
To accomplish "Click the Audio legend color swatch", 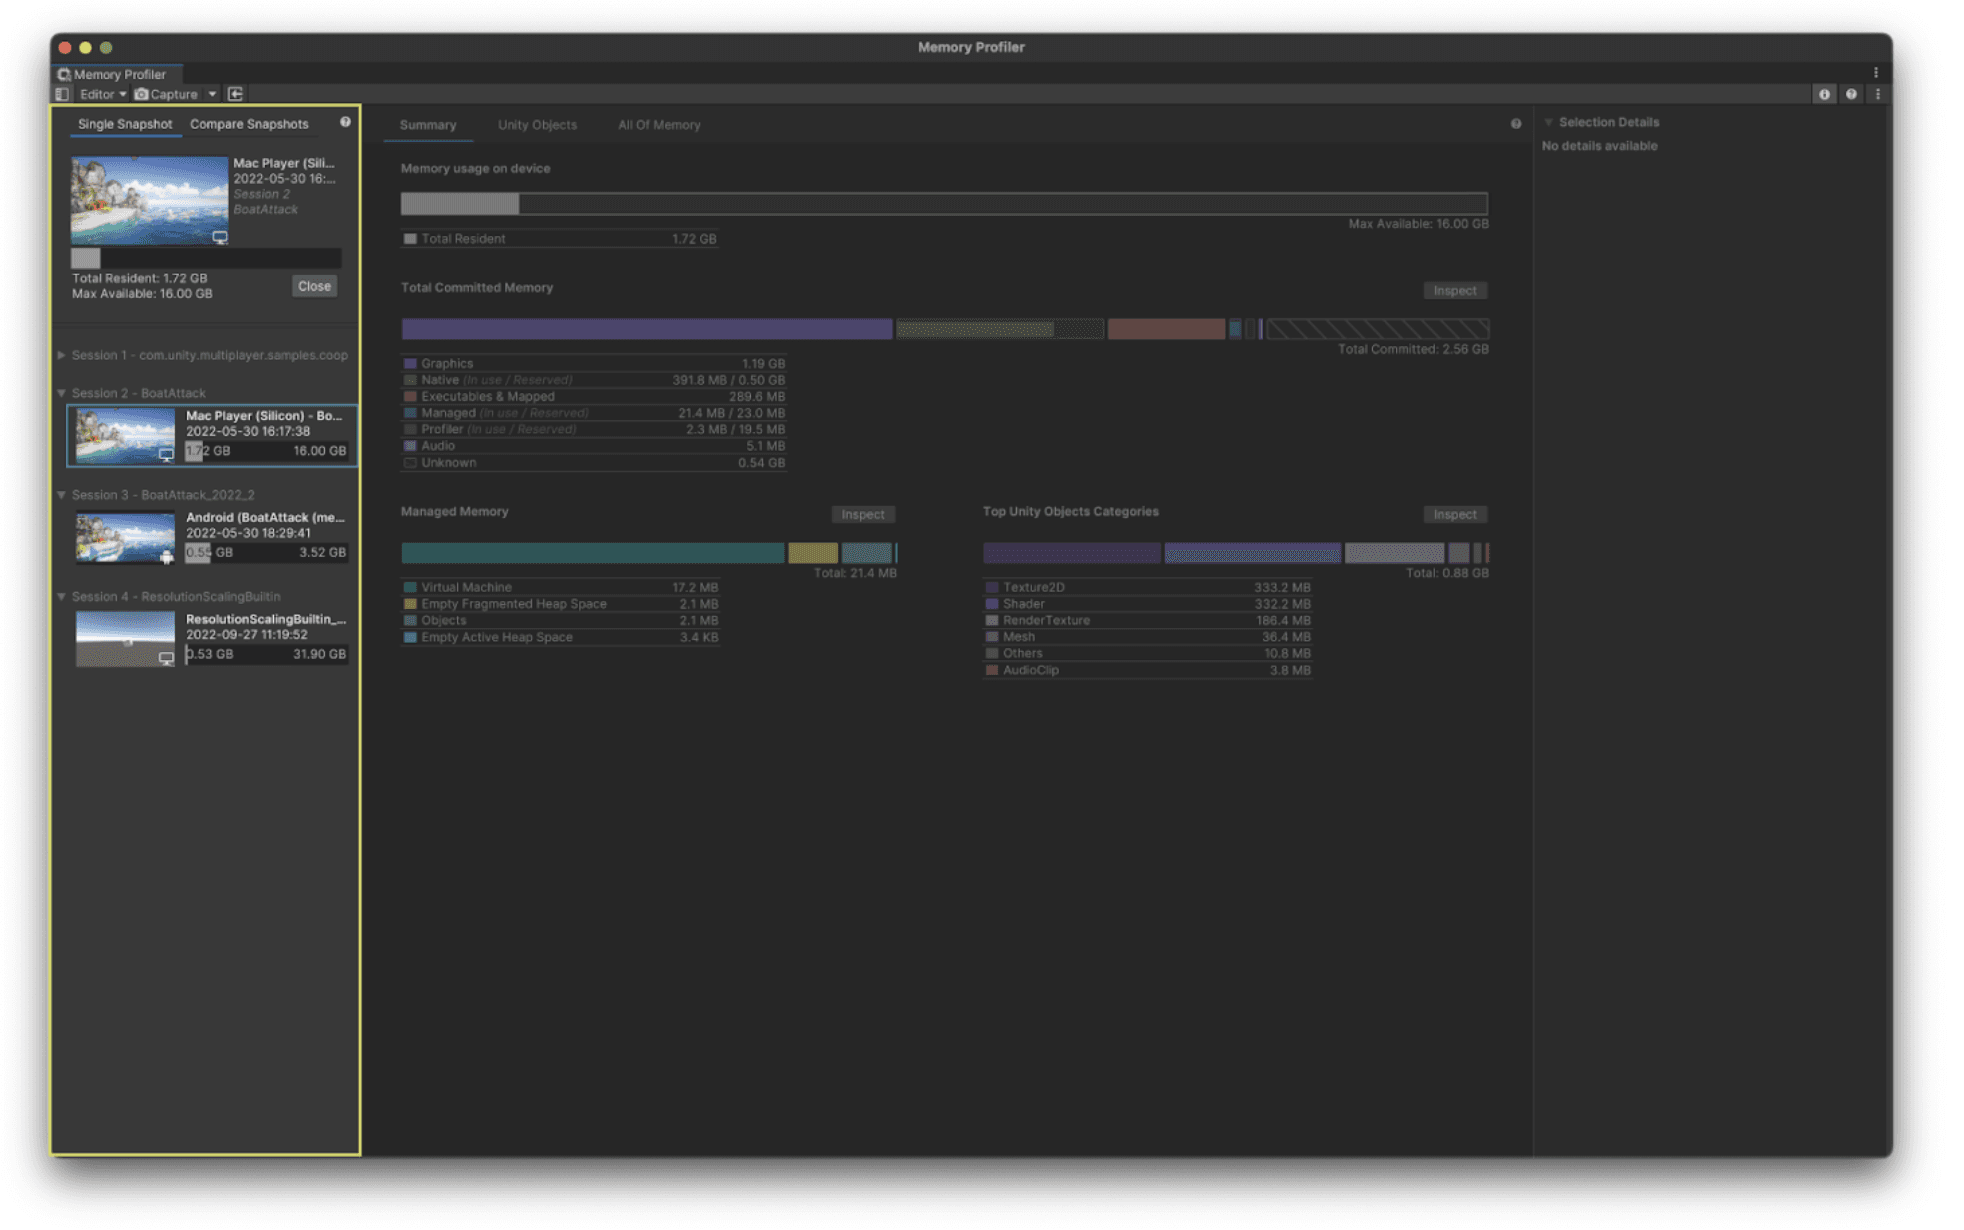I will click(x=410, y=446).
